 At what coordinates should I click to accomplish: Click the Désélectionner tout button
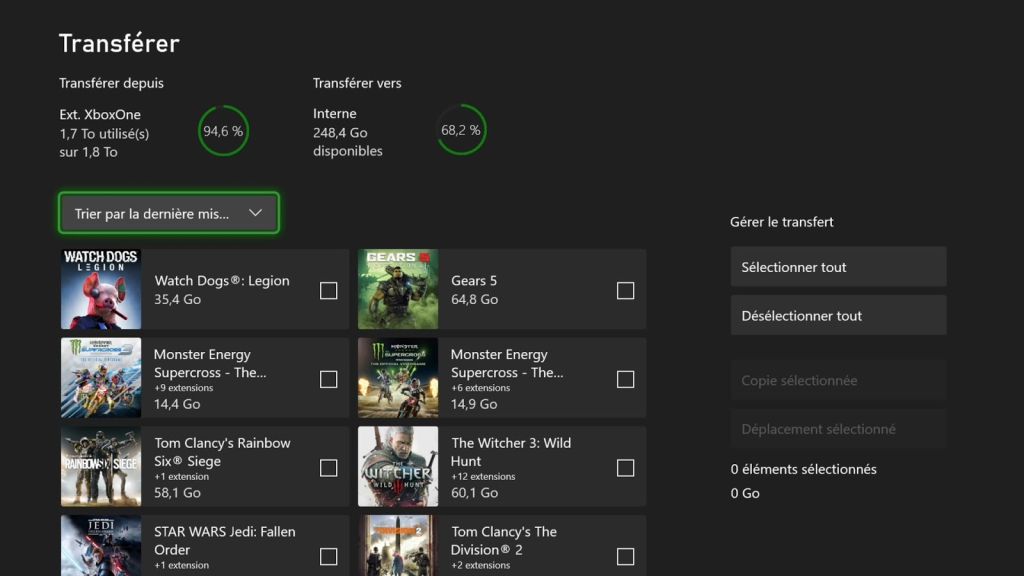pyautogui.click(x=838, y=315)
